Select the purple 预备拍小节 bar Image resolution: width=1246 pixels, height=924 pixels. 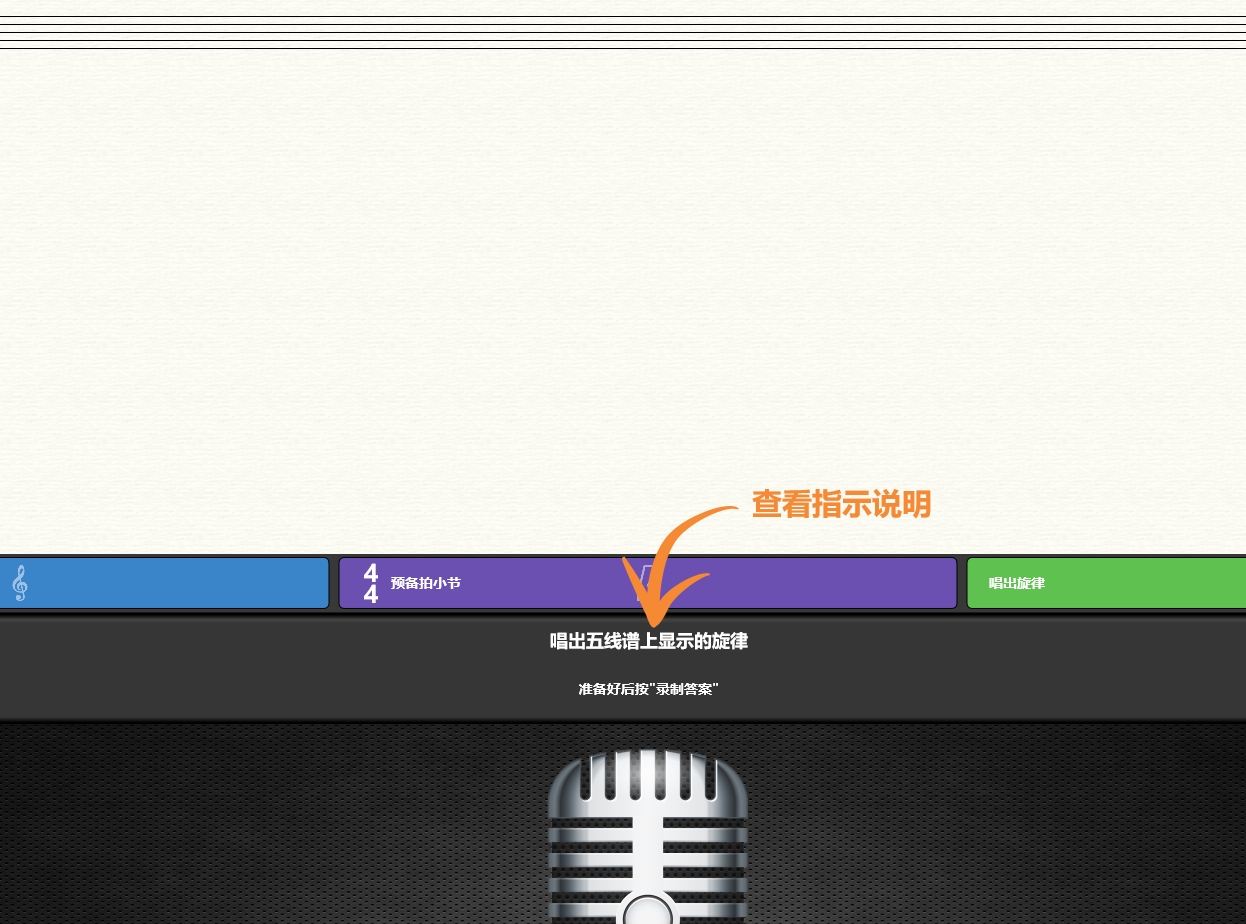(x=648, y=583)
